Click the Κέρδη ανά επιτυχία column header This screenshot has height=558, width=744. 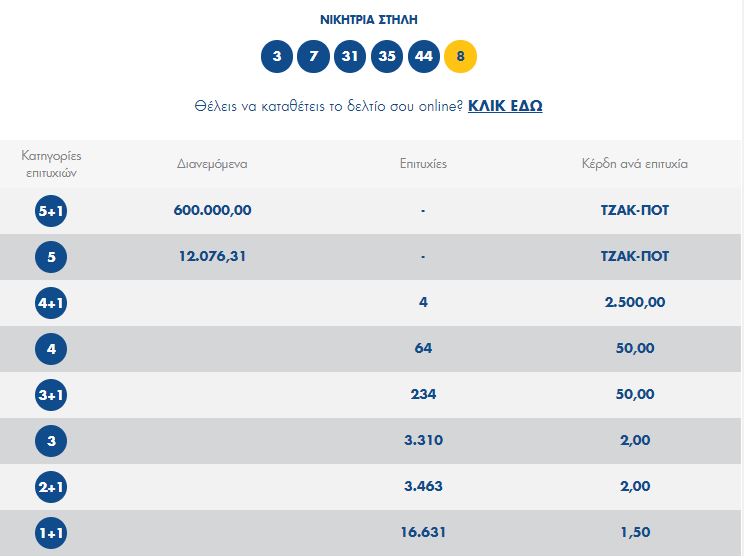point(635,163)
